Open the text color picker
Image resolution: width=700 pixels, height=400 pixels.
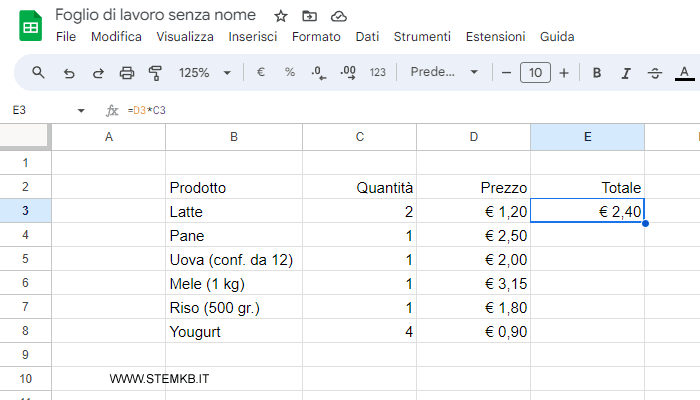tap(684, 72)
